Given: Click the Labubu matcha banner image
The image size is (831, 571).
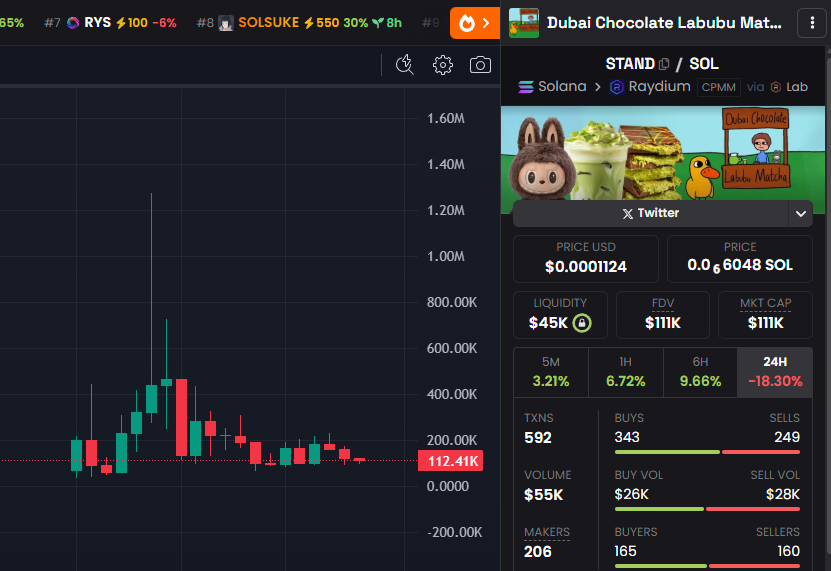Looking at the screenshot, I should (x=662, y=153).
